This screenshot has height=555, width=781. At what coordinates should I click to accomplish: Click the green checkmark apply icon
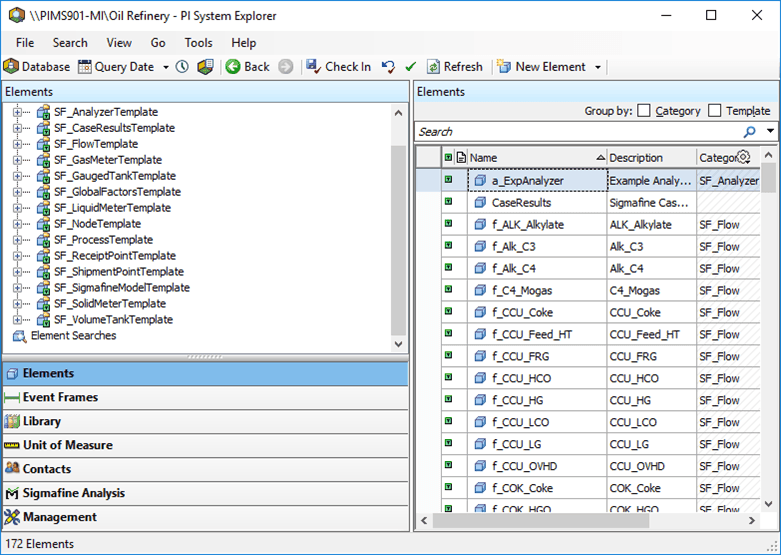410,67
